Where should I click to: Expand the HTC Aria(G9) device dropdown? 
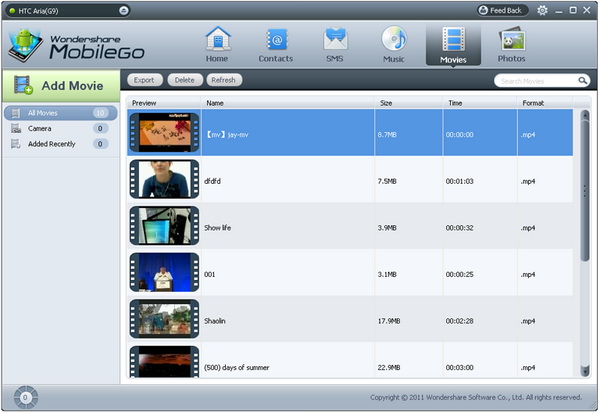123,11
